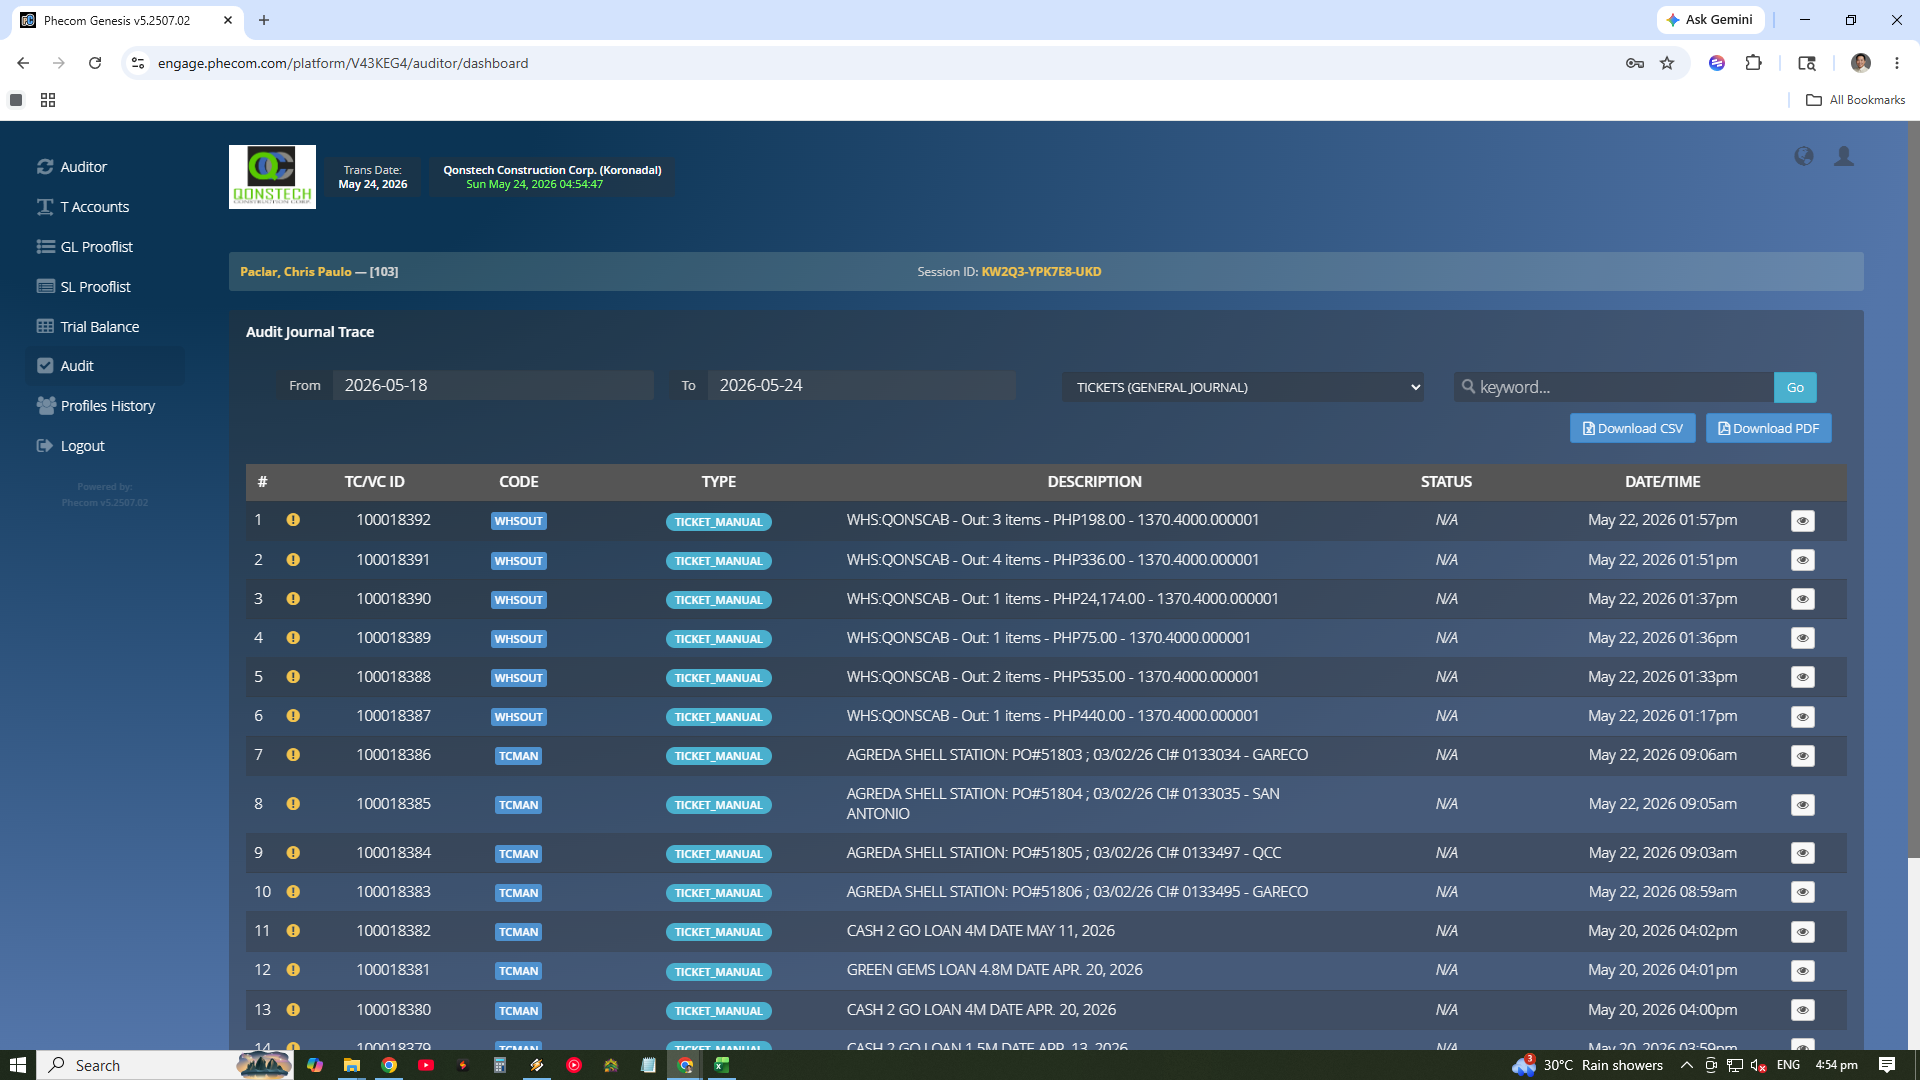Go back in Chrome
The image size is (1920, 1080).
click(x=23, y=63)
